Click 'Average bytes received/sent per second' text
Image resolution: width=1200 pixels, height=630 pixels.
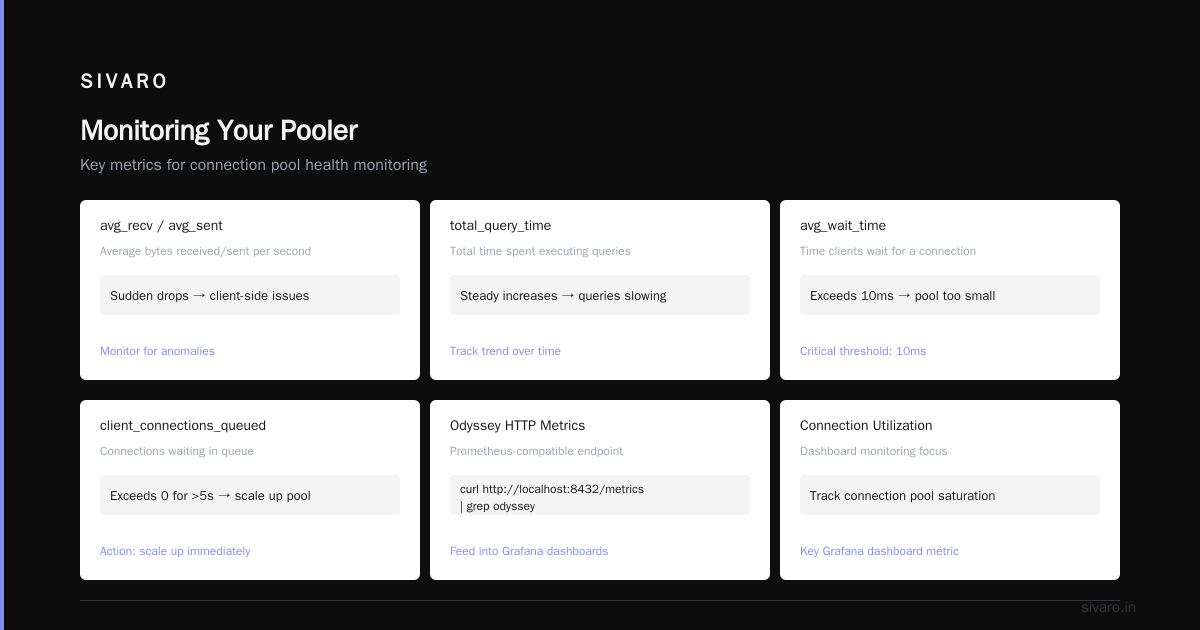205,251
